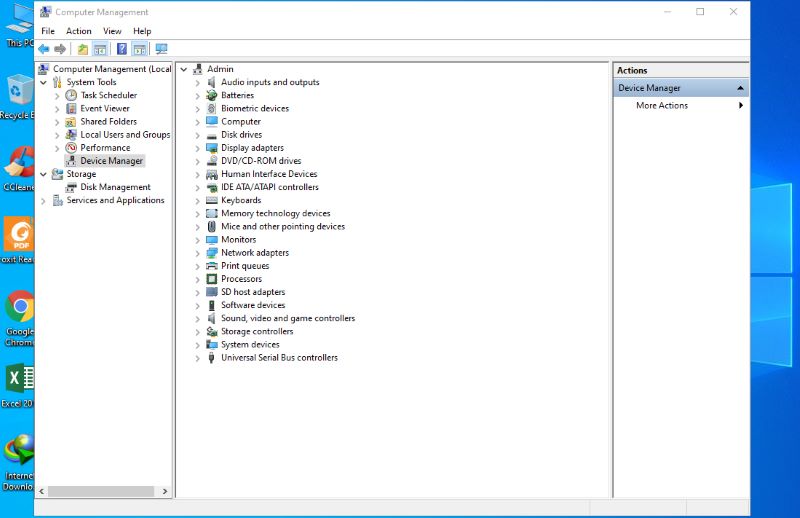Screen dimensions: 800x518
Task: Click the Forward arrow toolbar icon
Action: coord(60,49)
